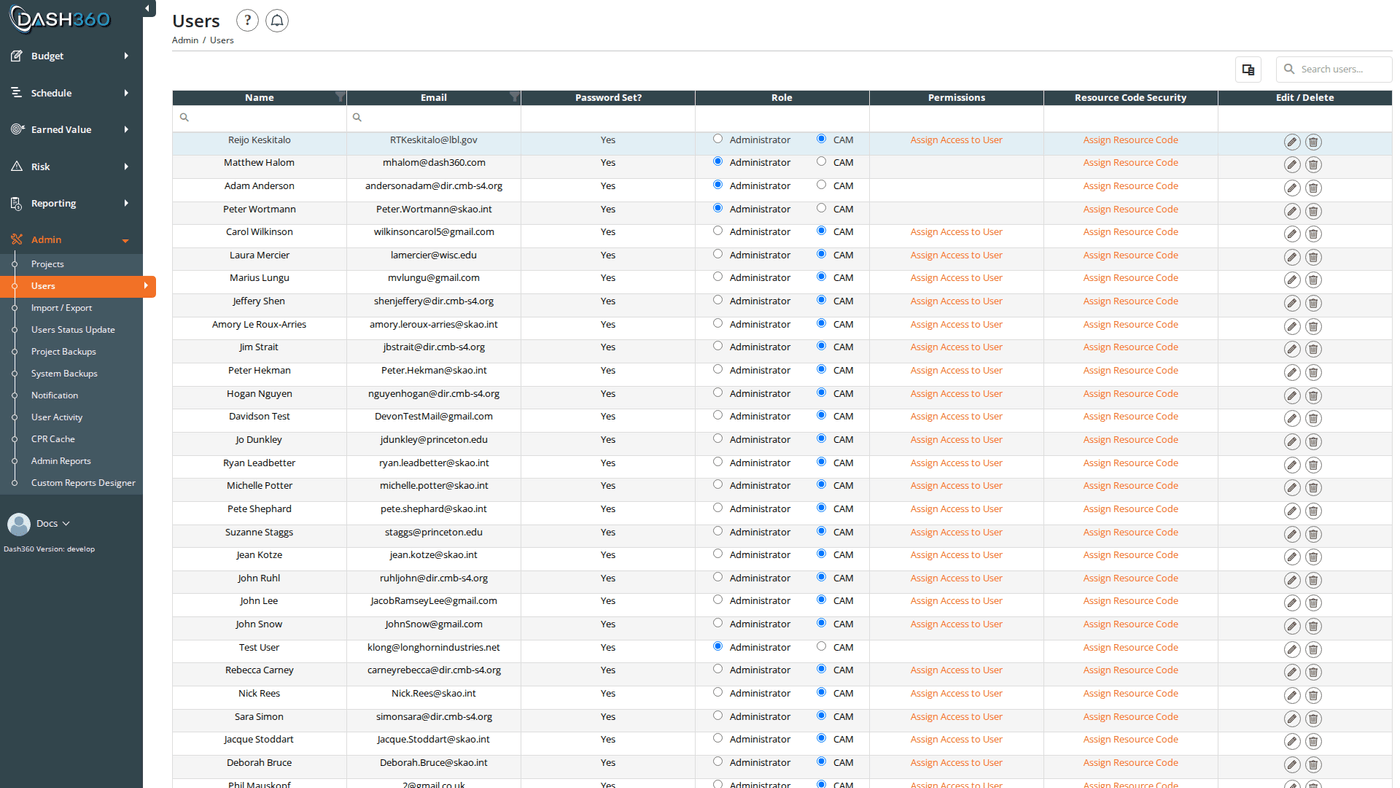This screenshot has height=788, width=1400.
Task: Click Assign Resource Code for Test User
Action: tap(1130, 647)
